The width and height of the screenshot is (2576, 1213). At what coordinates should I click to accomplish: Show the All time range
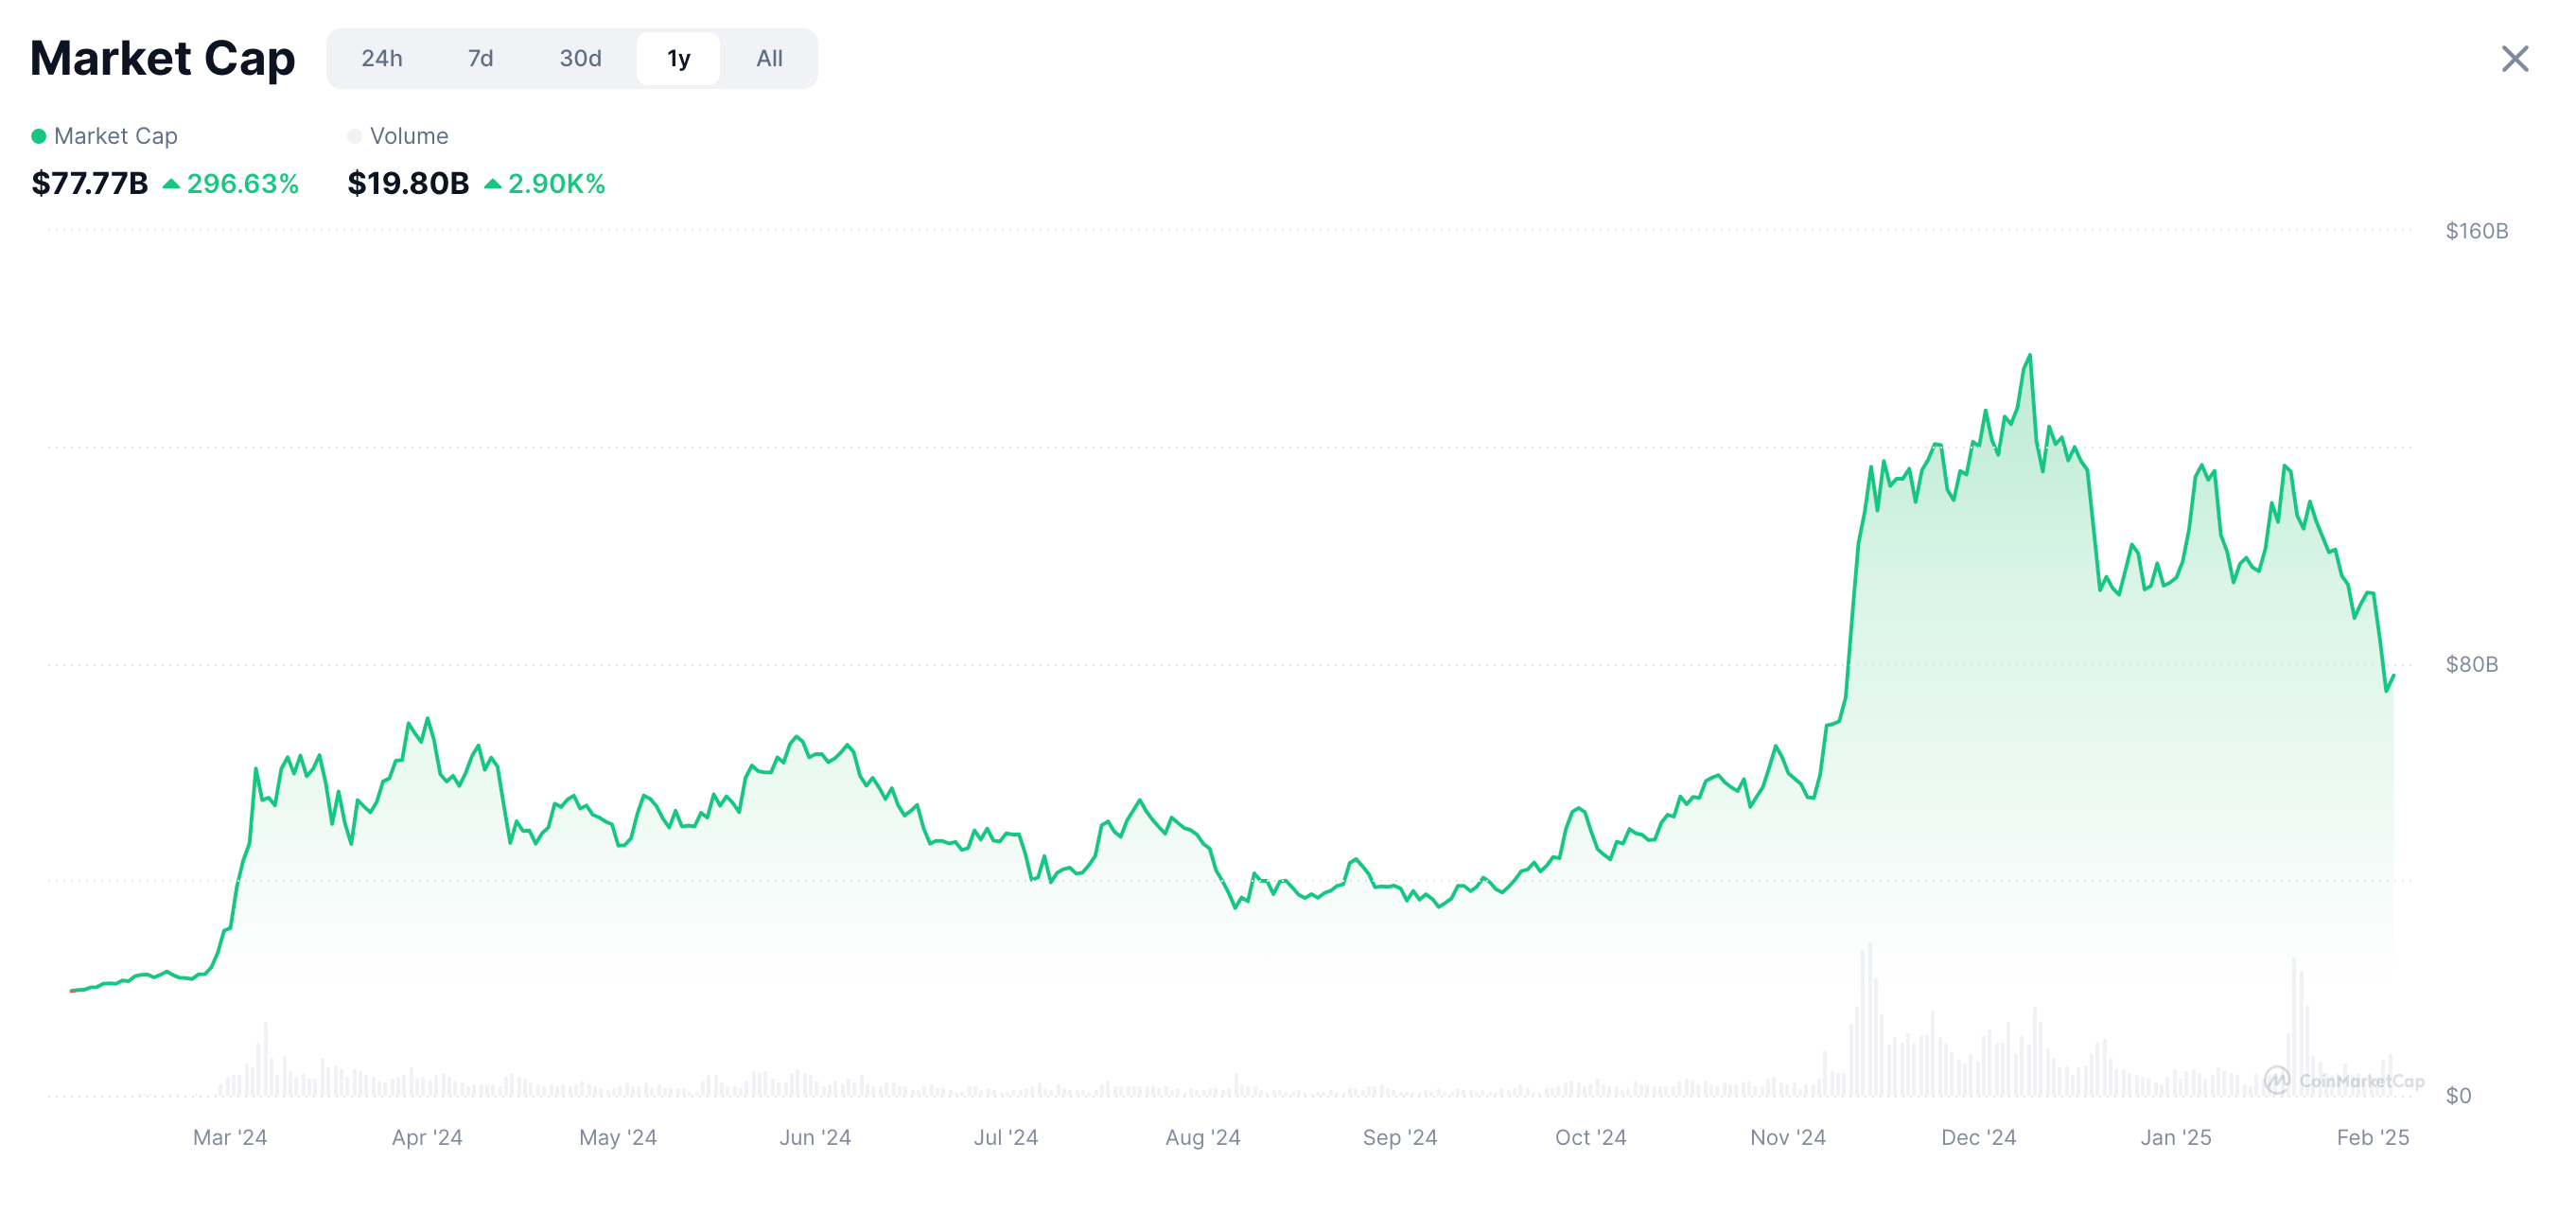coord(769,59)
